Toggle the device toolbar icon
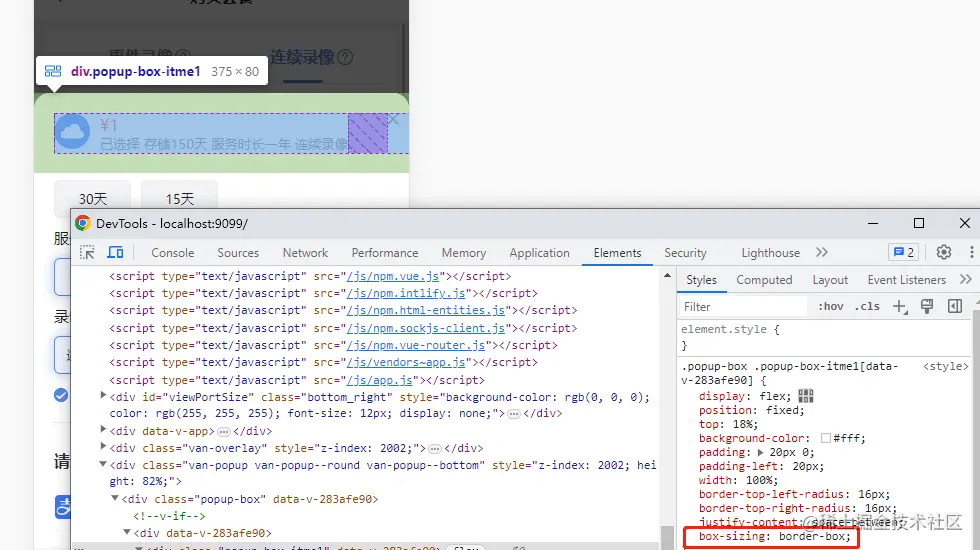The image size is (980, 550). point(116,252)
